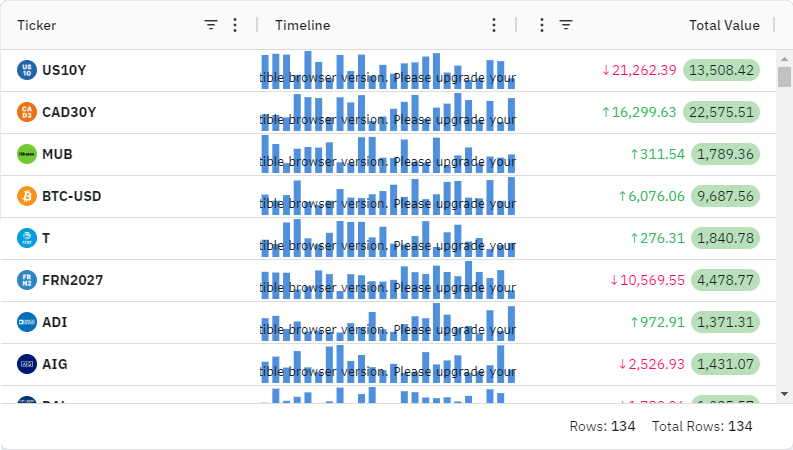Click the scrollbar down arrow
Viewport: 793px width, 450px height.
[x=784, y=394]
